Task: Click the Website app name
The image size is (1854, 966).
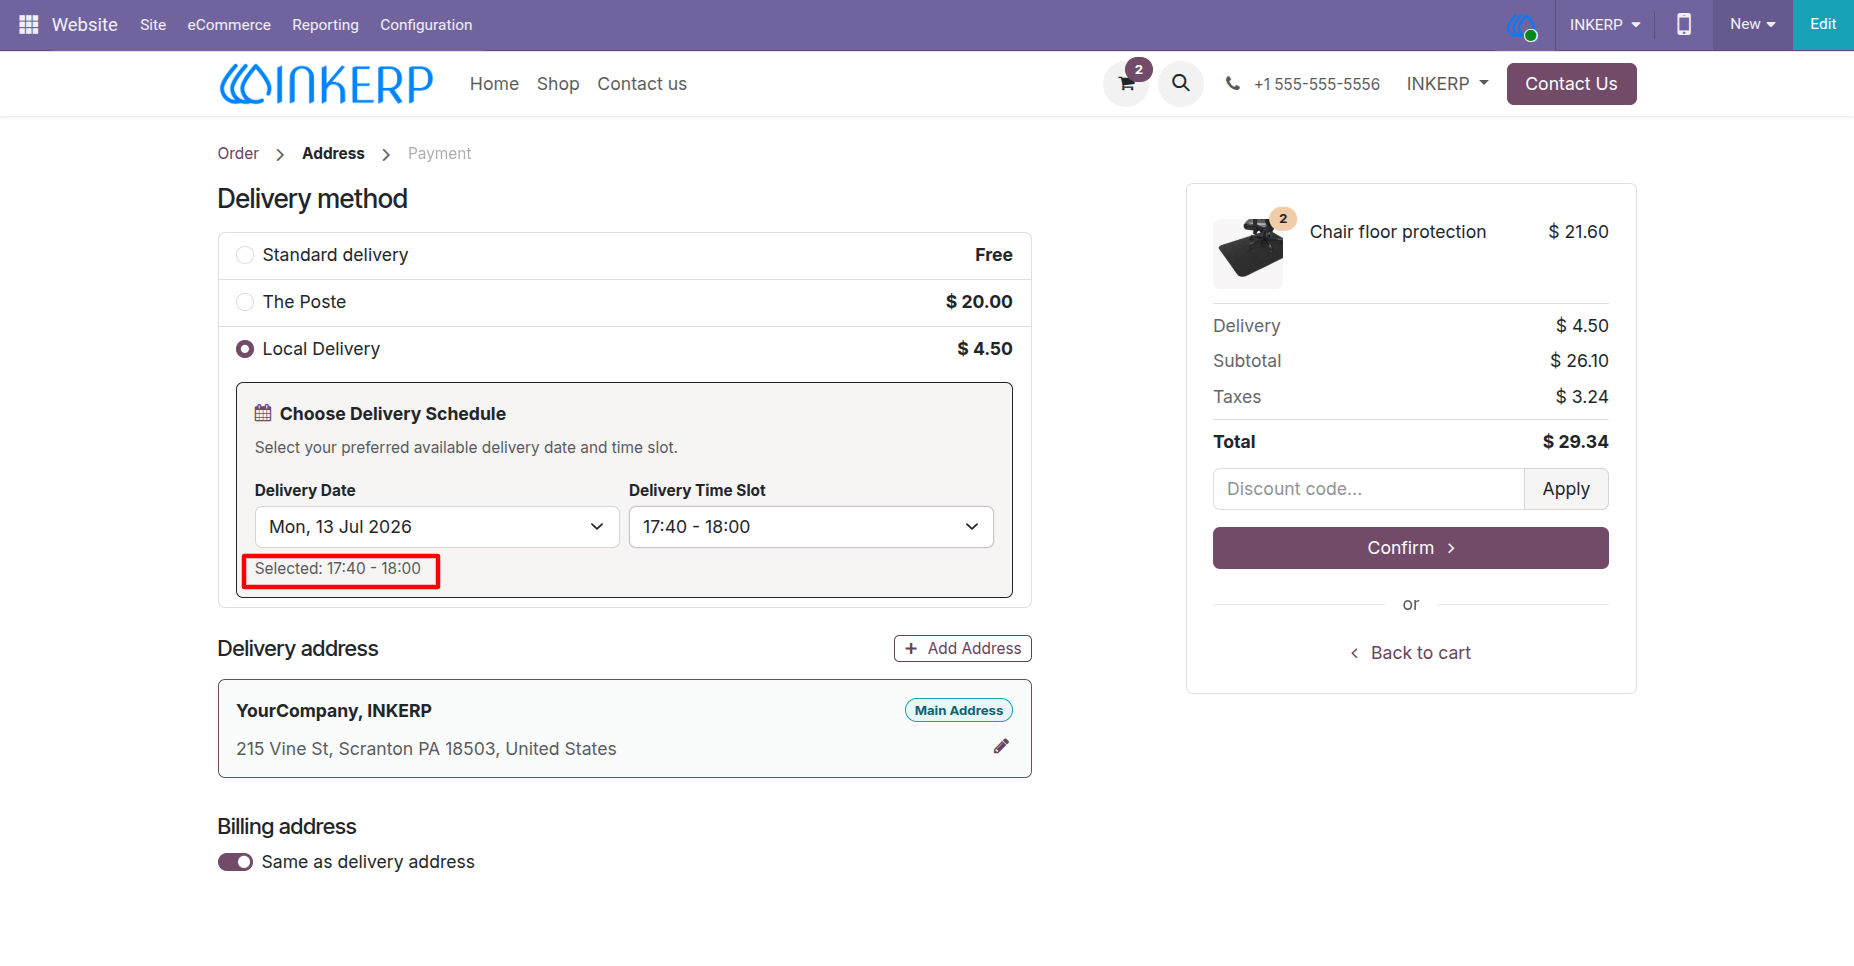Action: [85, 24]
